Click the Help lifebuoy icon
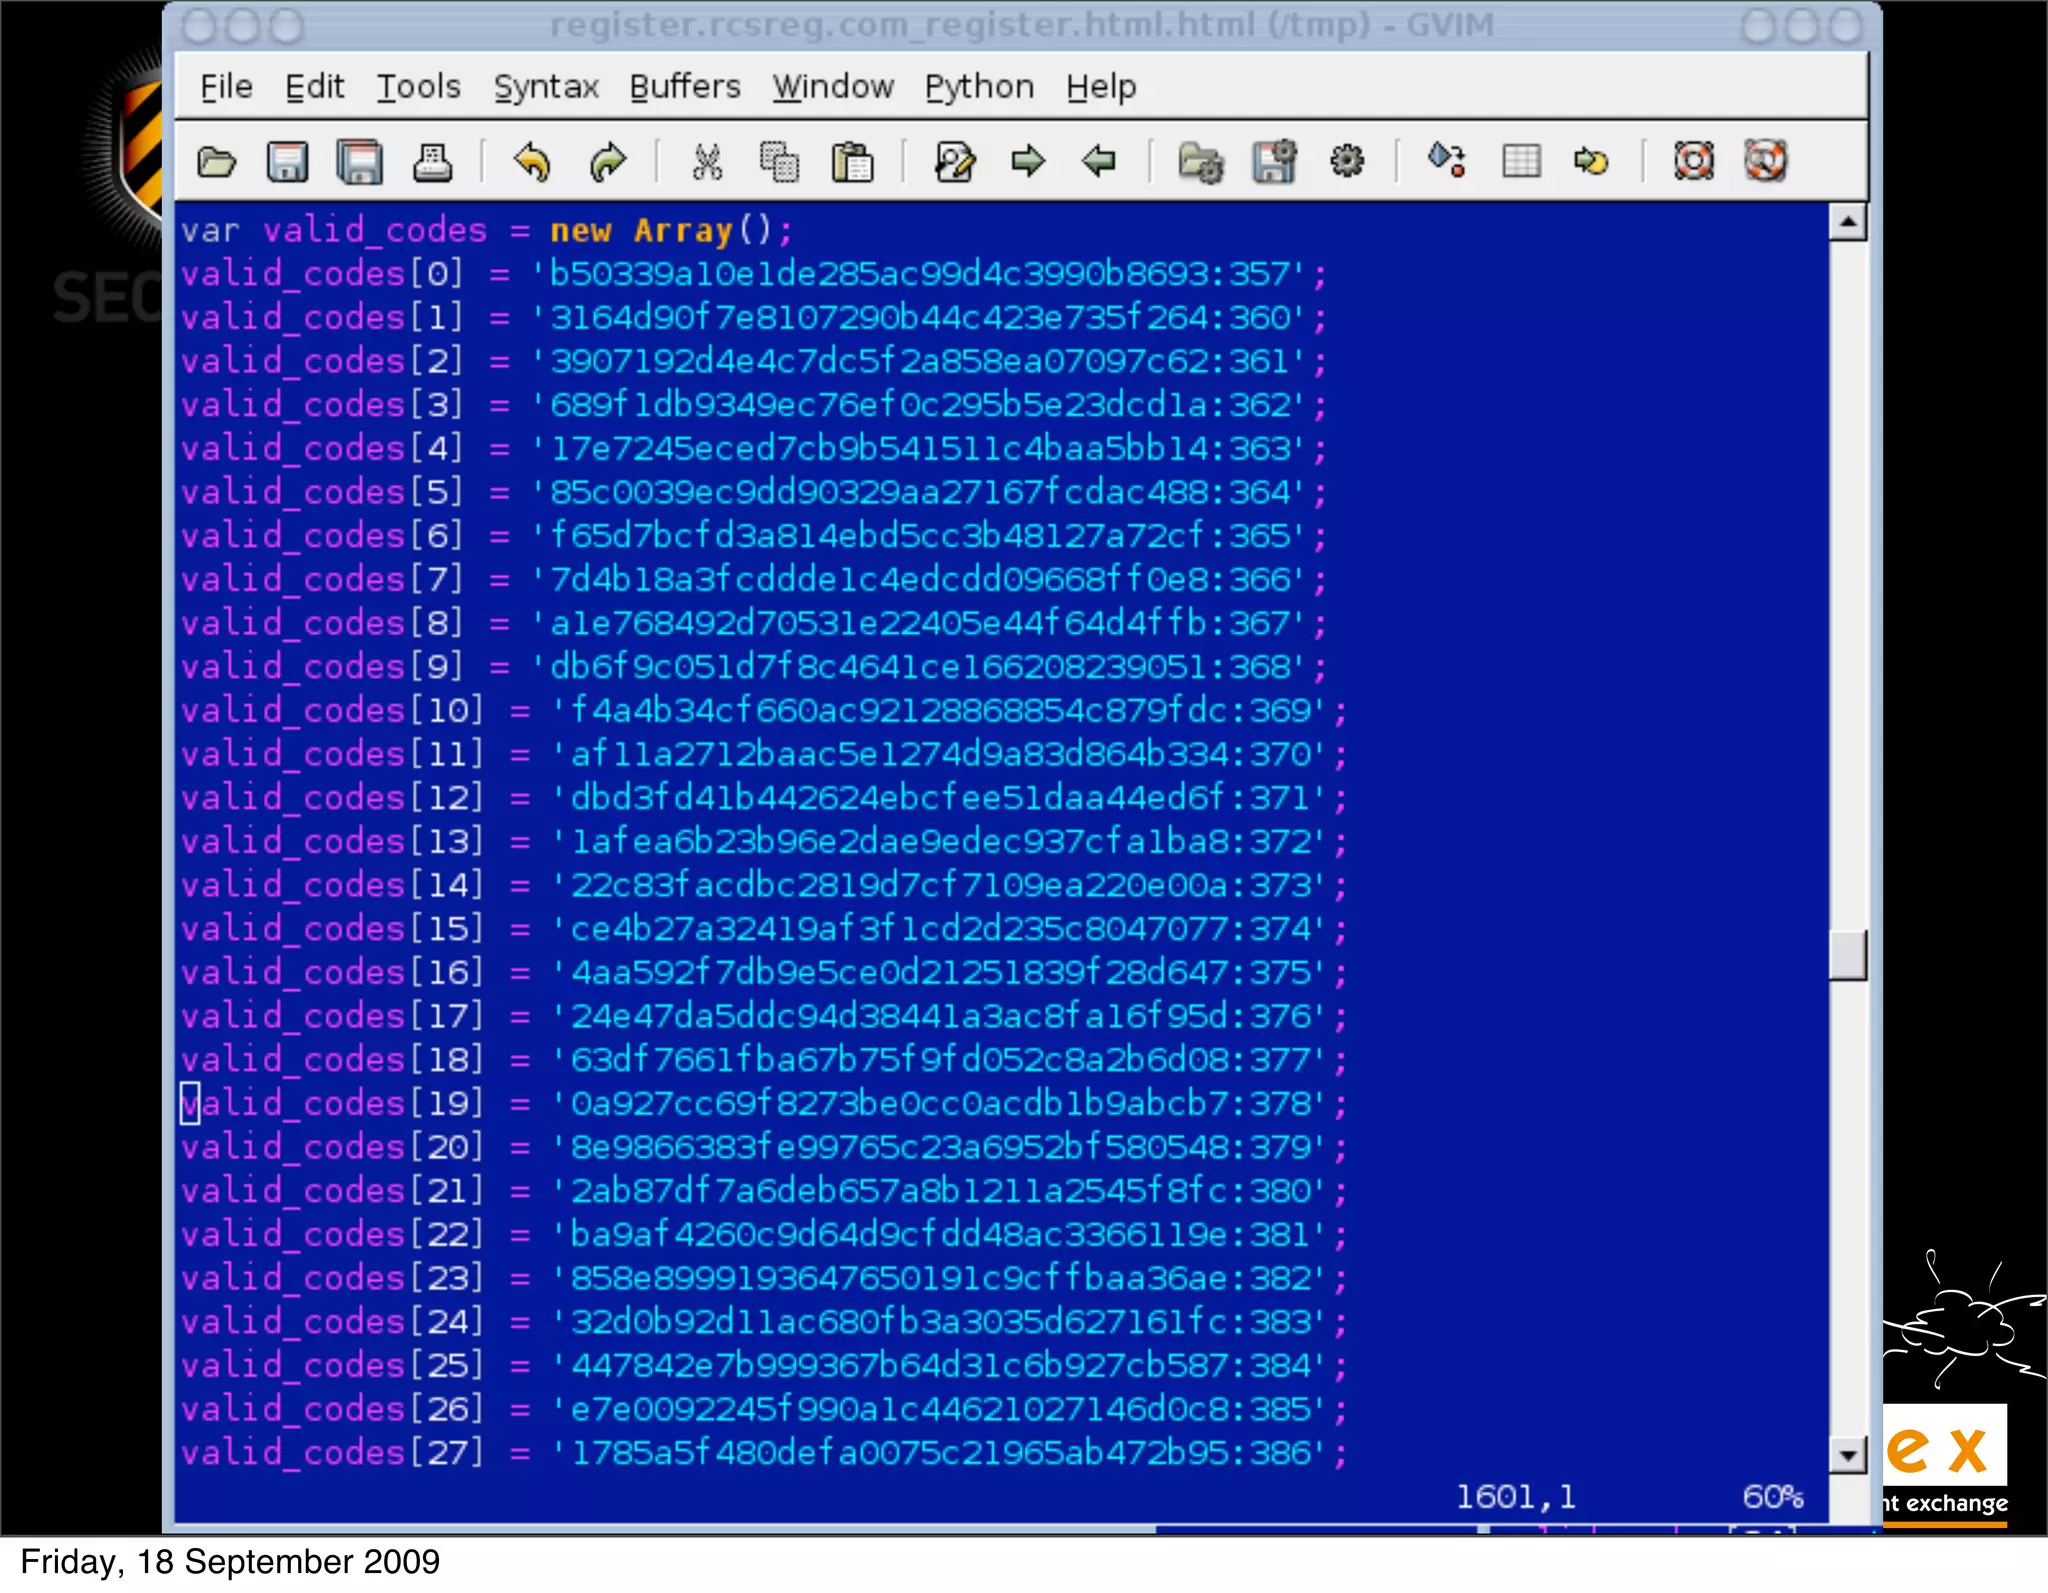2048x1593 pixels. [x=1693, y=162]
